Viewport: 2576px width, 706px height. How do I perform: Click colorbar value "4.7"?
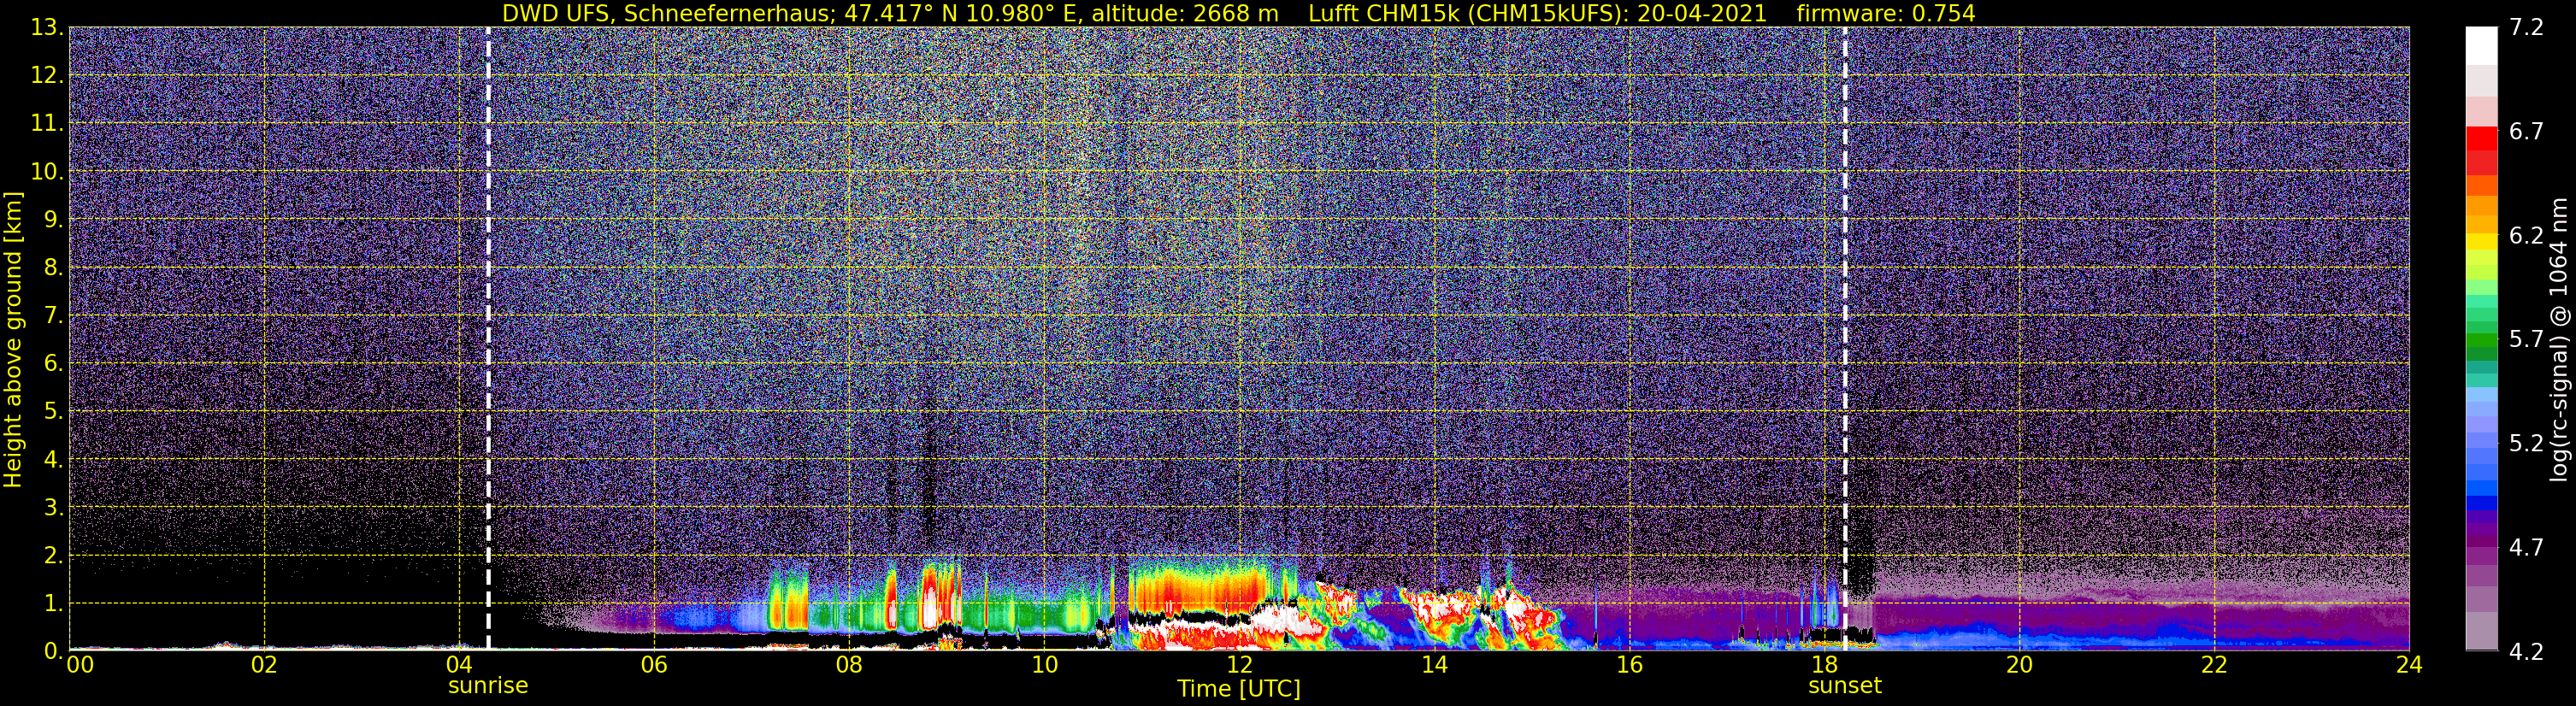[2526, 547]
